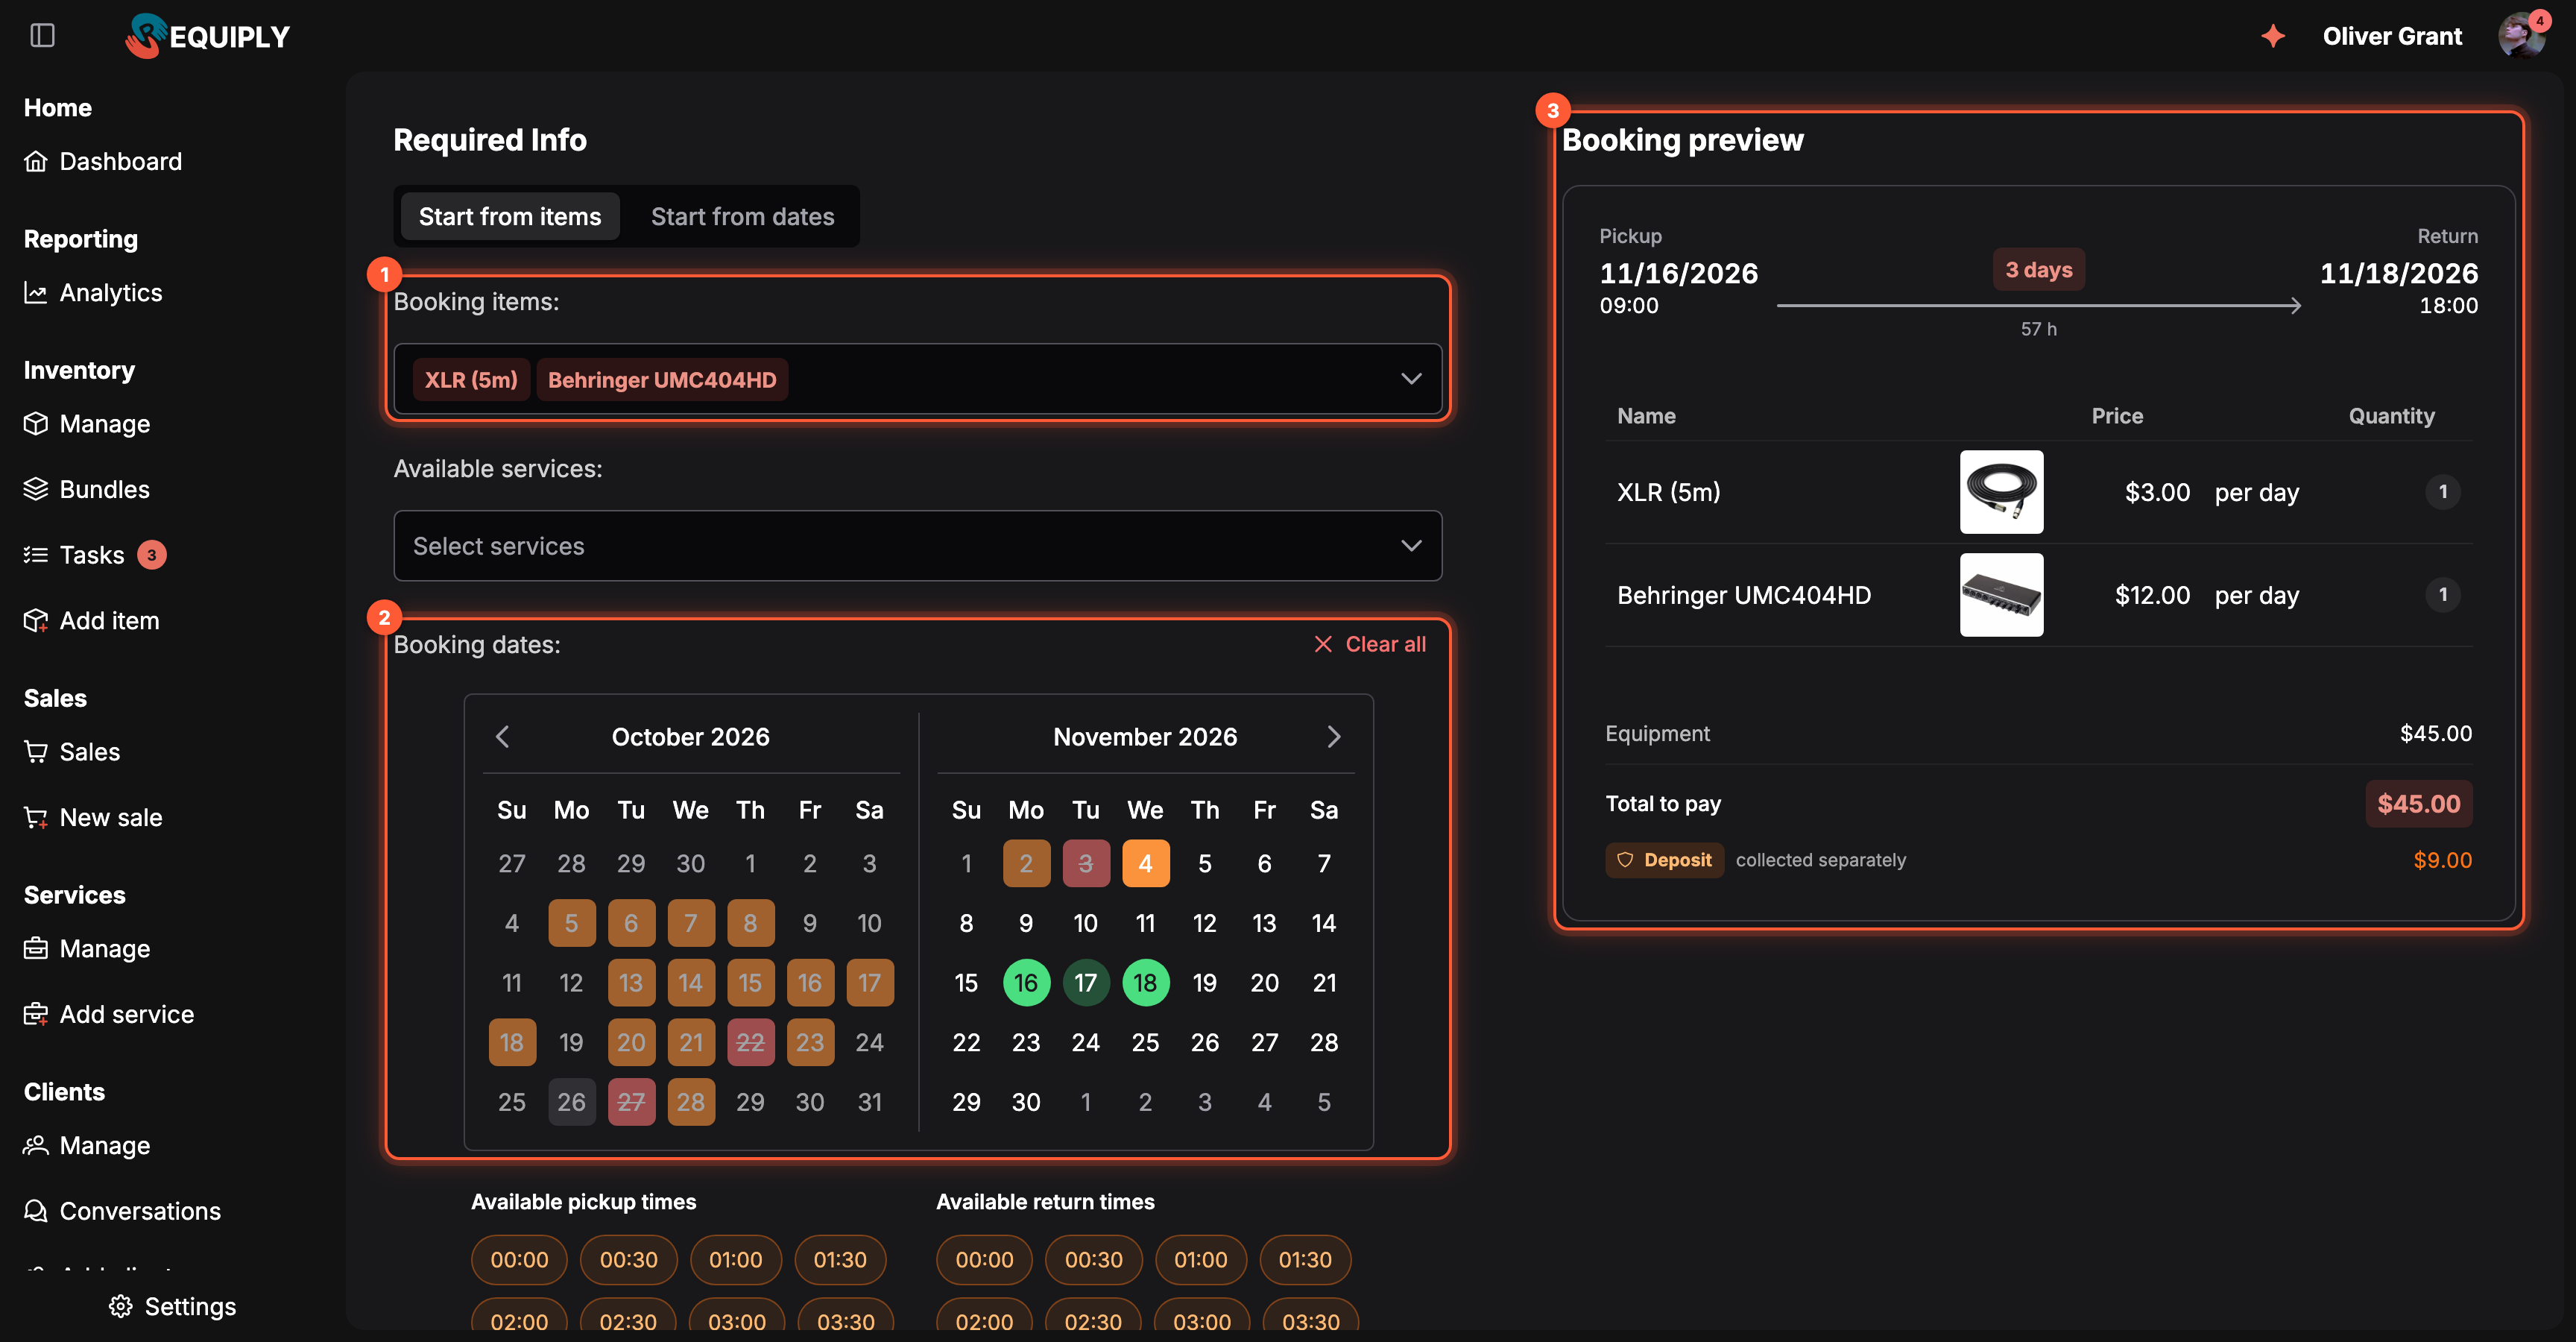The height and width of the screenshot is (1342, 2576).
Task: Open Oliver Grant's profile avatar
Action: point(2521,36)
